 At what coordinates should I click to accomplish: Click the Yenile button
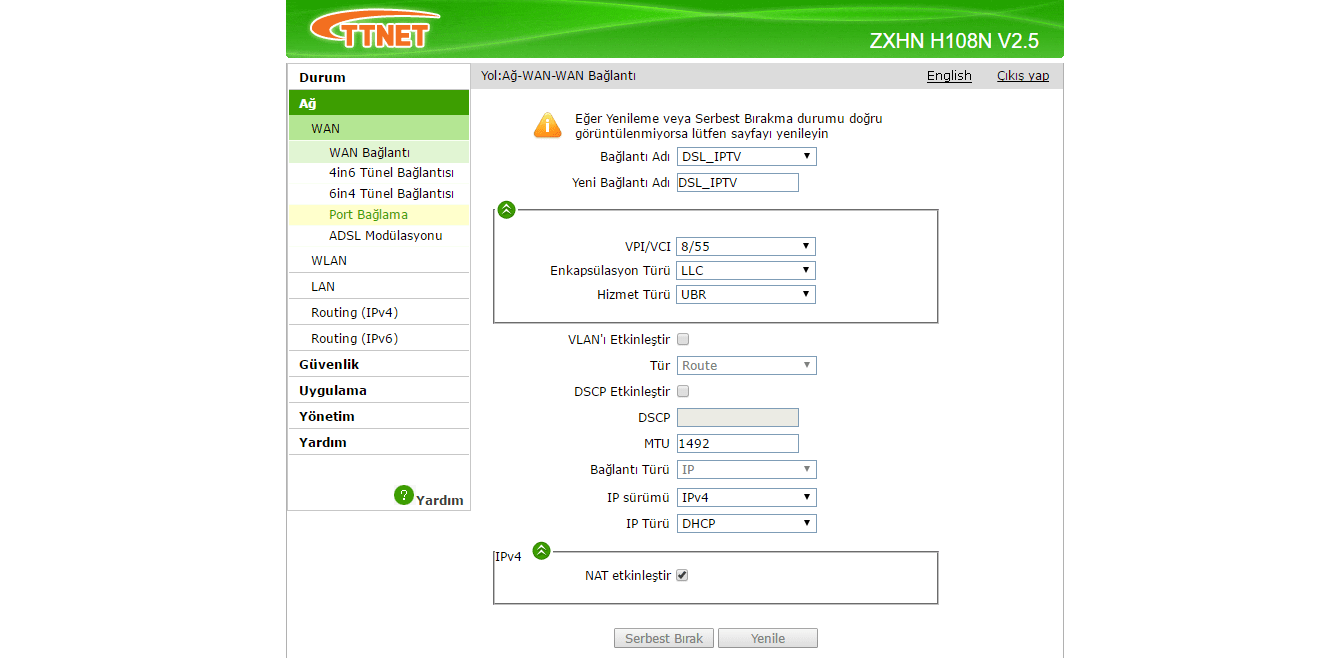pos(768,638)
